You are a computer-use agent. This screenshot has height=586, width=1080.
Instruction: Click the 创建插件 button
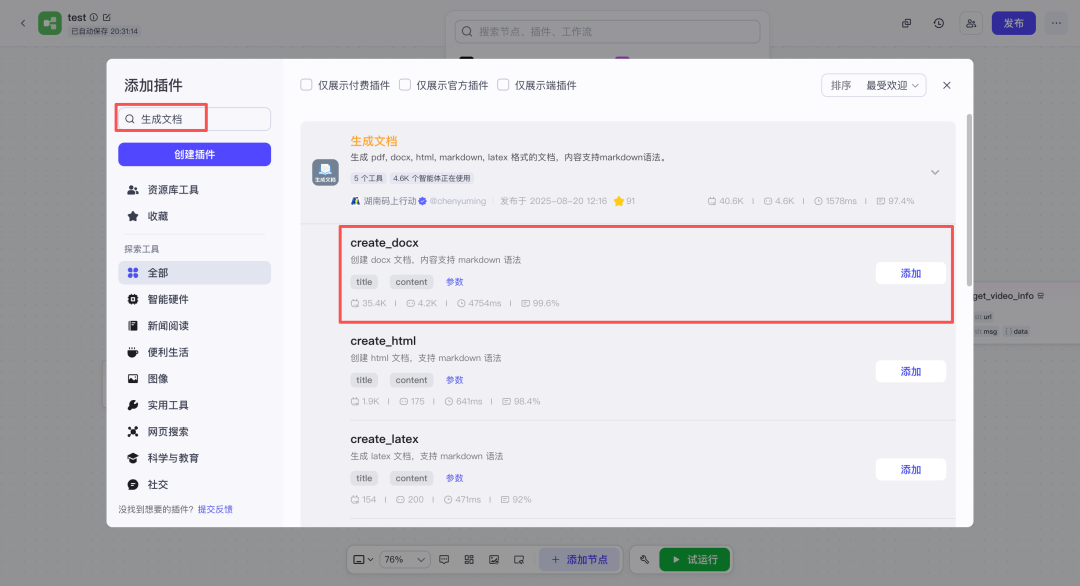tap(194, 154)
